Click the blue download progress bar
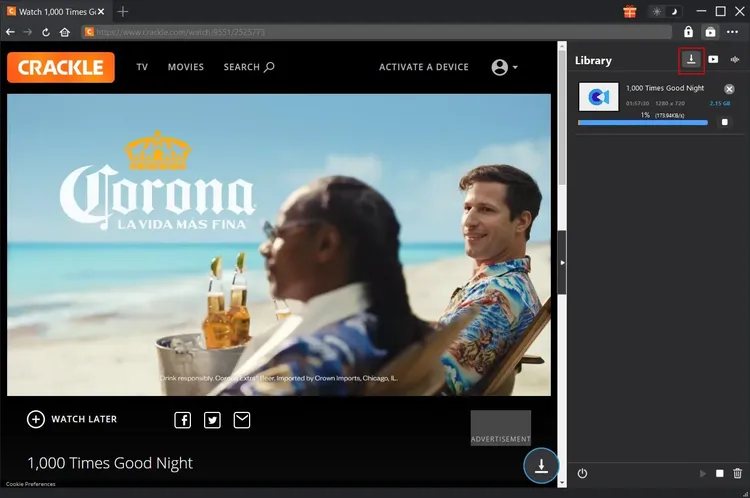750x498 pixels. pyautogui.click(x=642, y=123)
